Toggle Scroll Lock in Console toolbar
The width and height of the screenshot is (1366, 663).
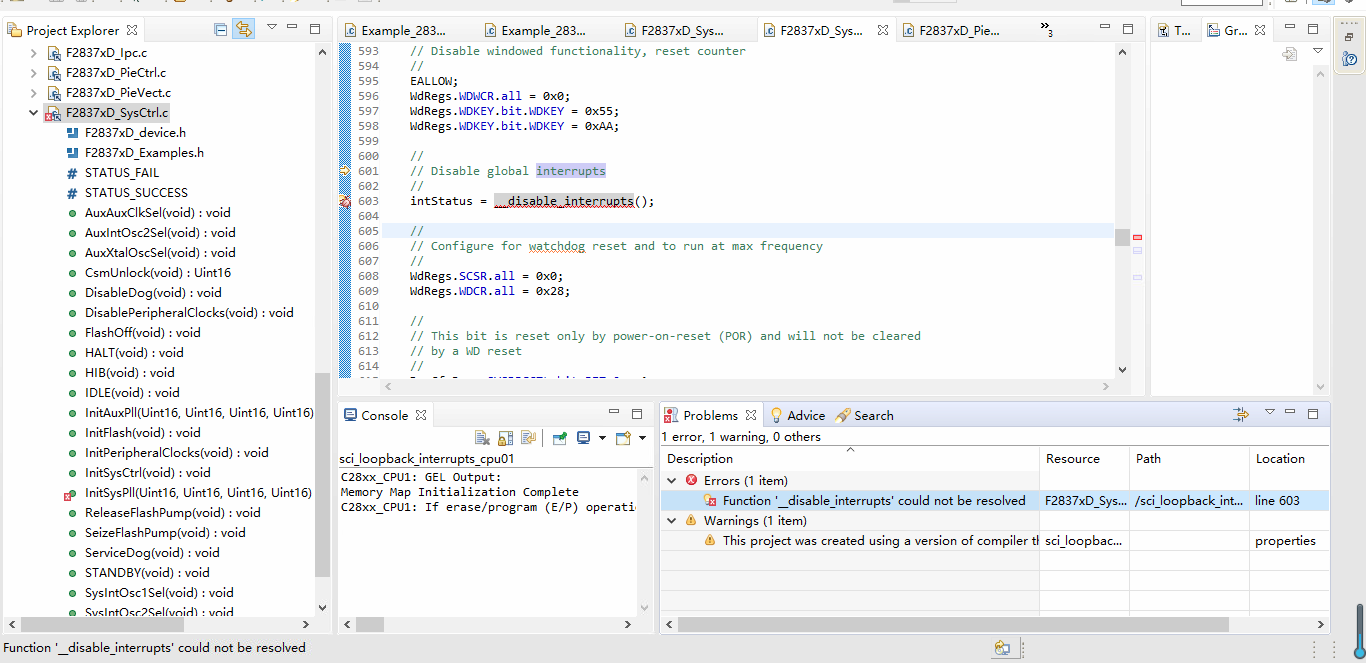pyautogui.click(x=505, y=438)
